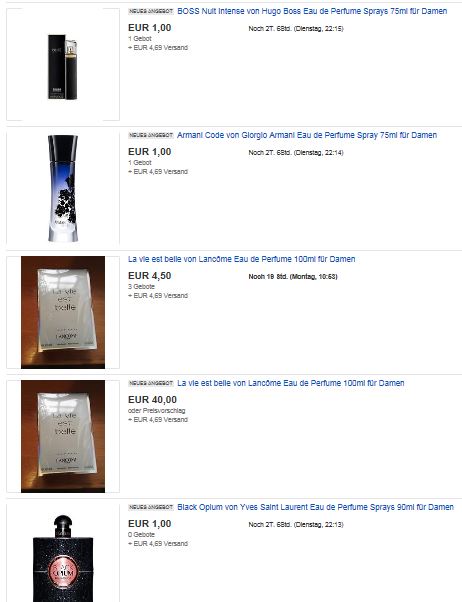
Task: Select the La vie est belle photo with 3 Gebote
Action: coord(63,312)
